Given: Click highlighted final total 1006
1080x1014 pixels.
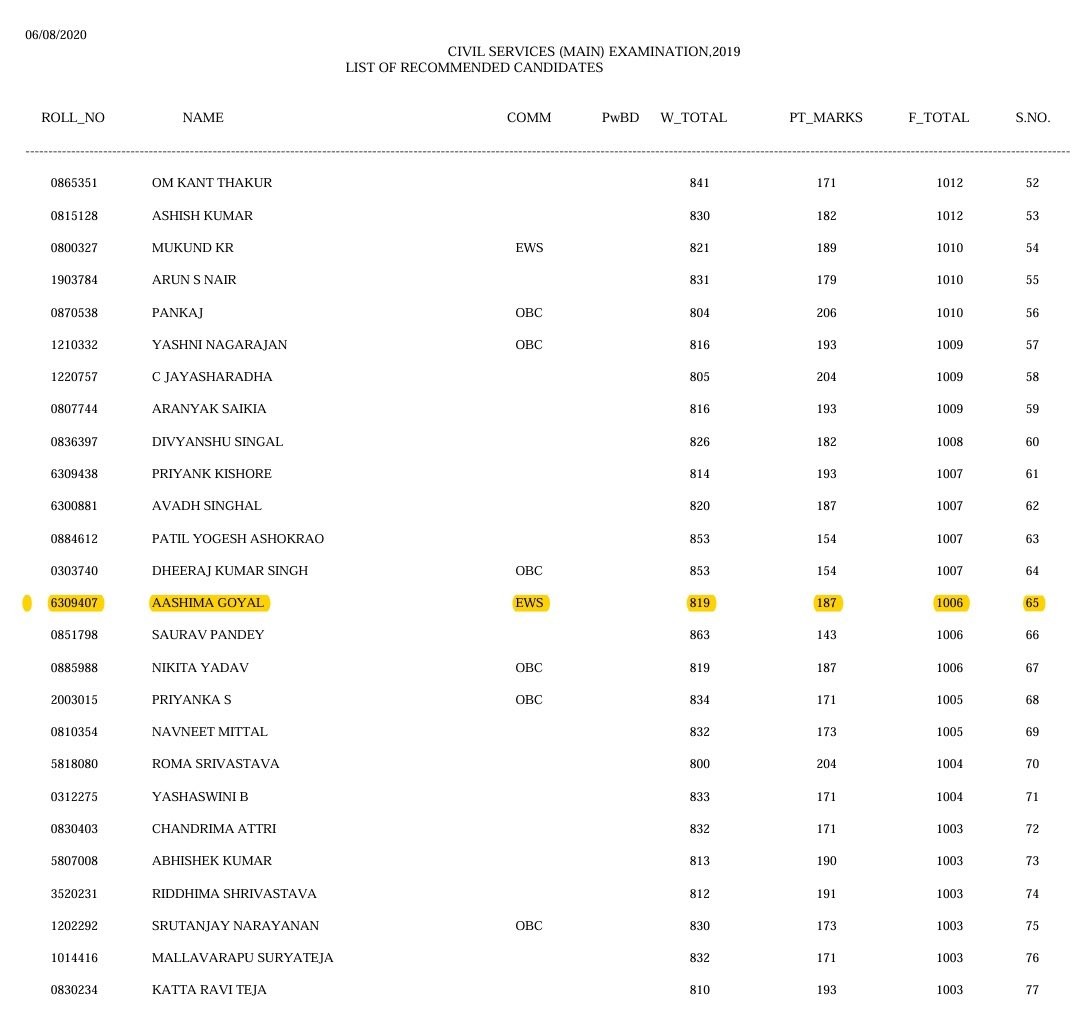Looking at the screenshot, I should click(950, 603).
